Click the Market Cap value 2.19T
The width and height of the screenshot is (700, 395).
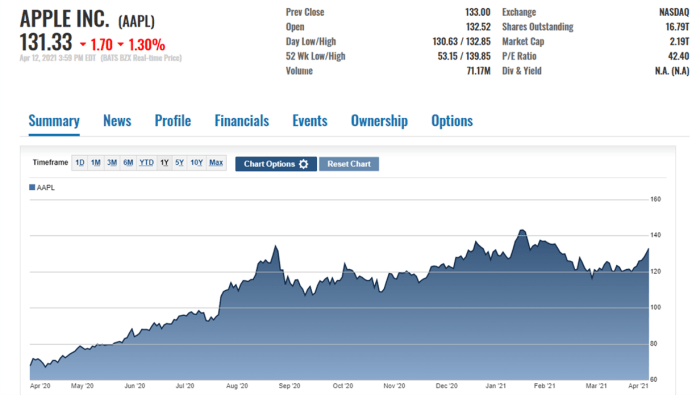click(x=679, y=42)
